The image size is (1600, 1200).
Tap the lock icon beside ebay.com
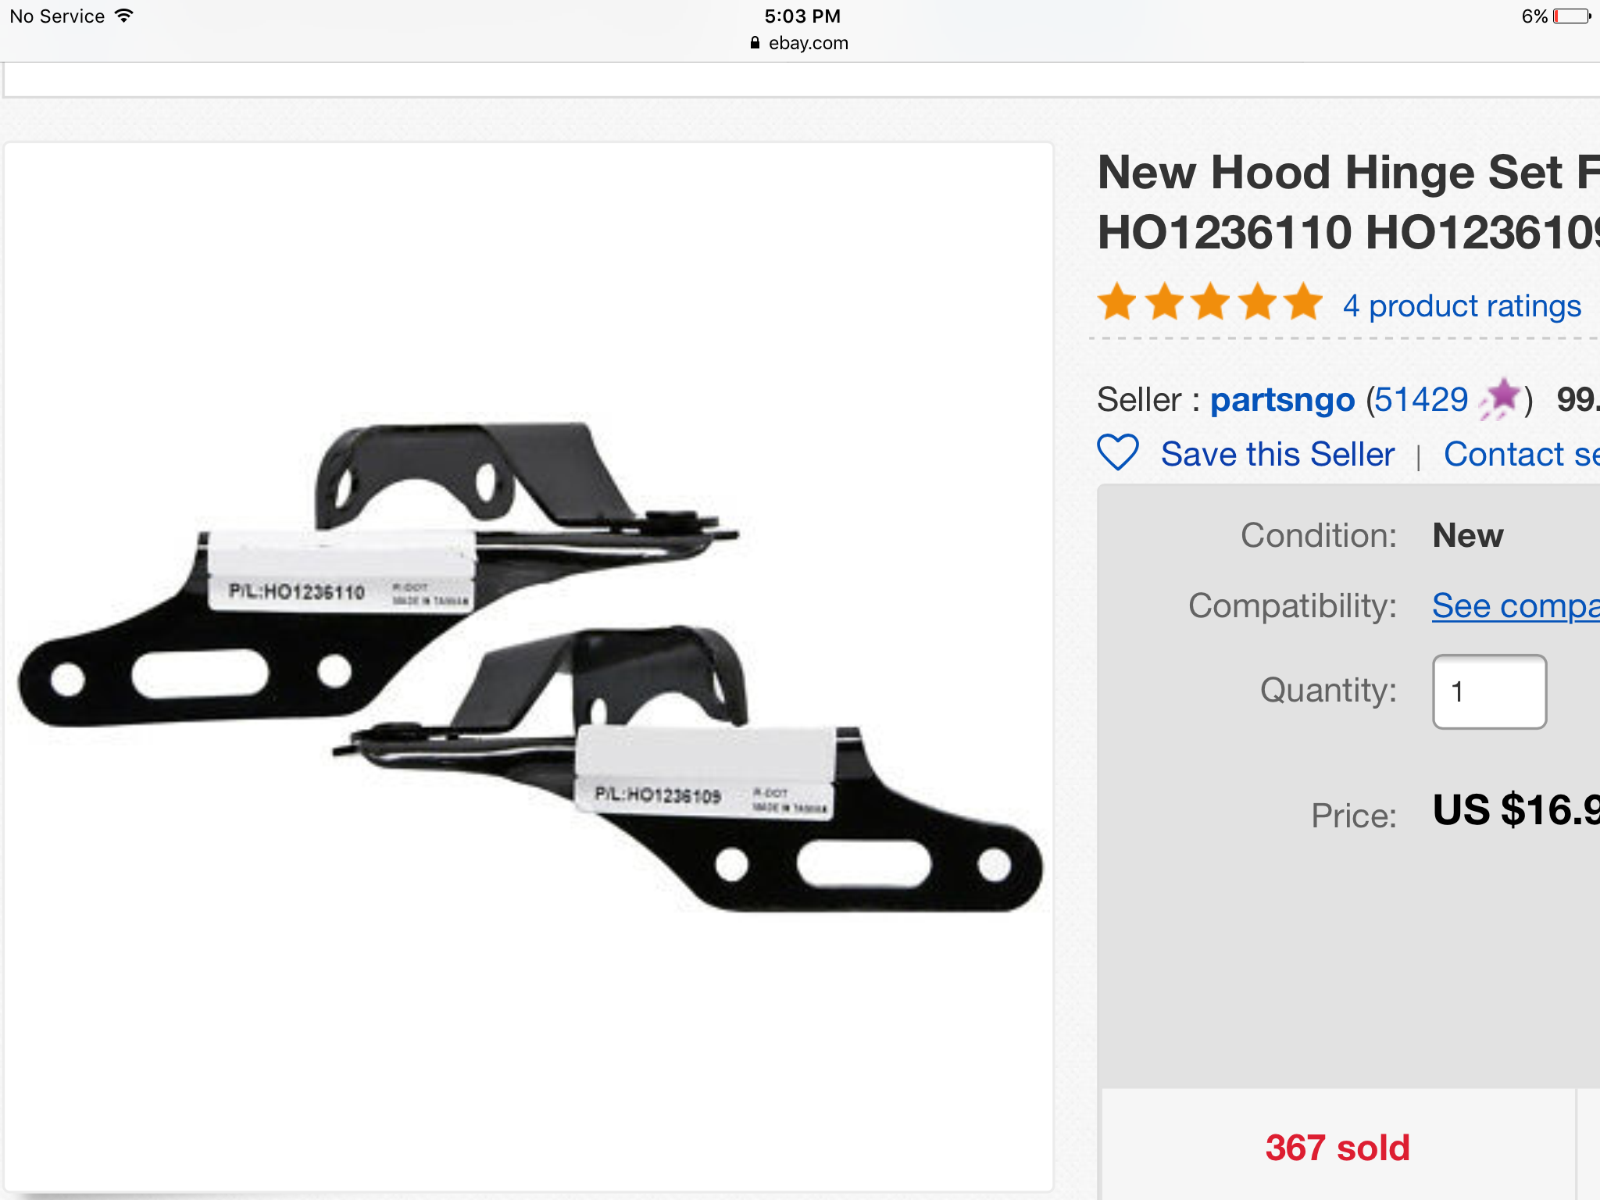(755, 43)
